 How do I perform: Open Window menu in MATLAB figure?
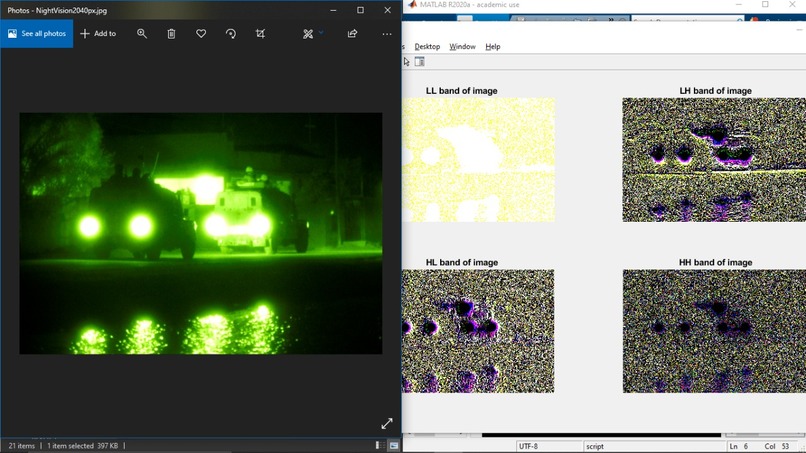[462, 46]
